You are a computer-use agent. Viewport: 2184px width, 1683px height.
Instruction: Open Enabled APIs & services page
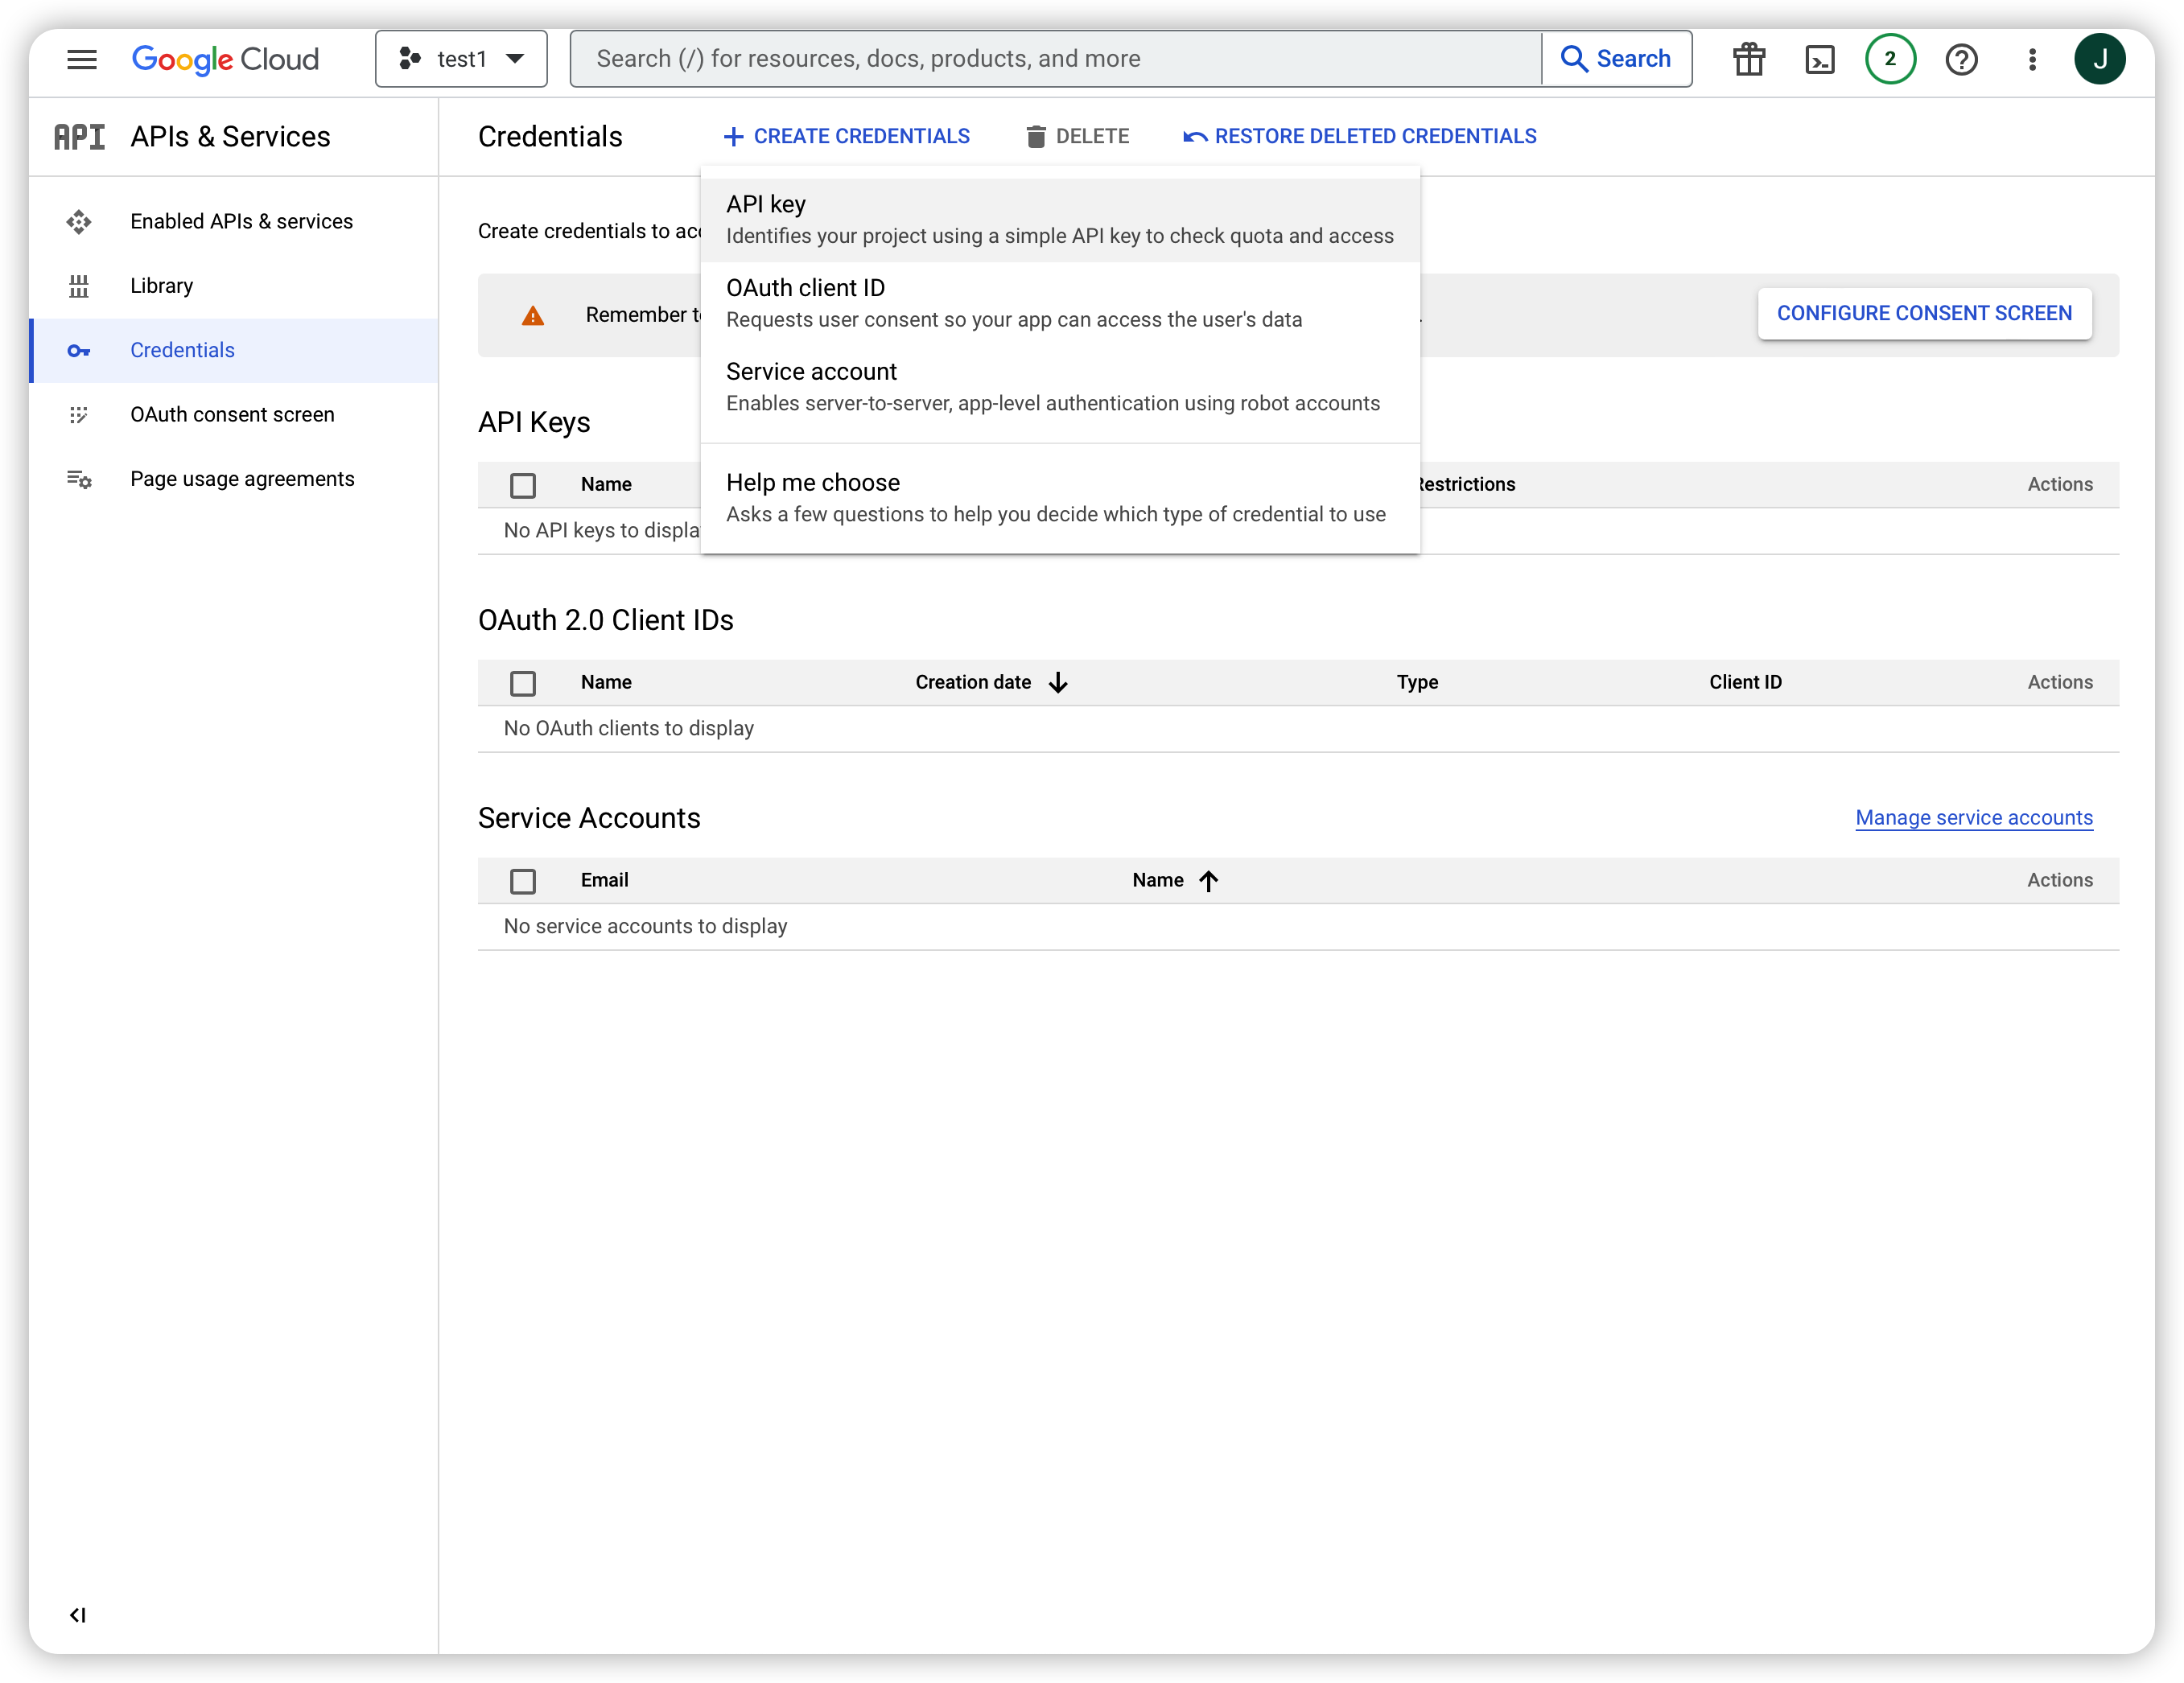tap(234, 222)
